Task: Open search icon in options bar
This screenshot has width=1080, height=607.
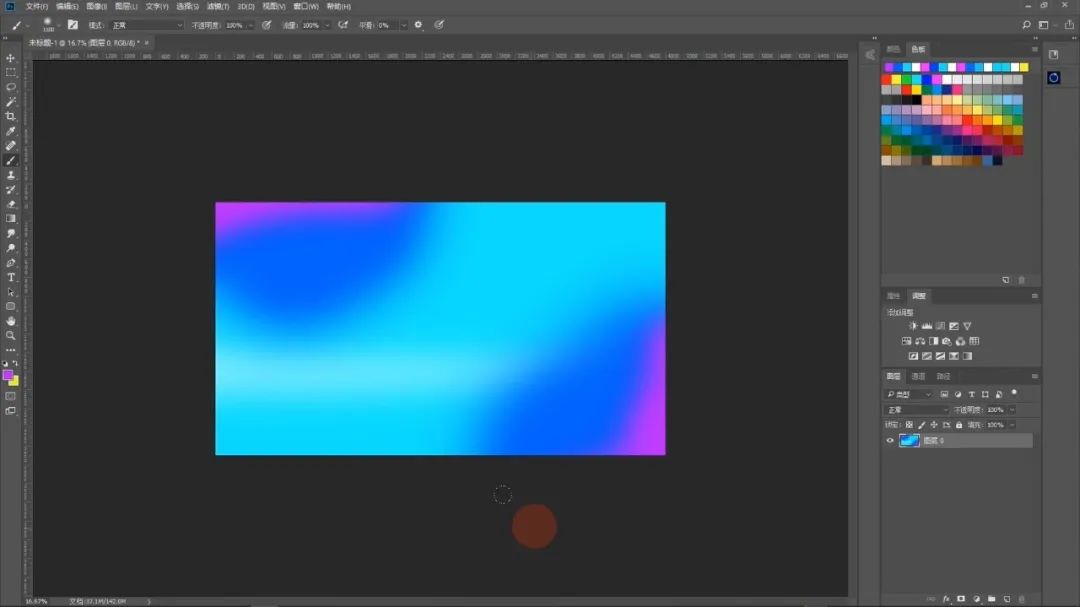Action: tap(1026, 25)
